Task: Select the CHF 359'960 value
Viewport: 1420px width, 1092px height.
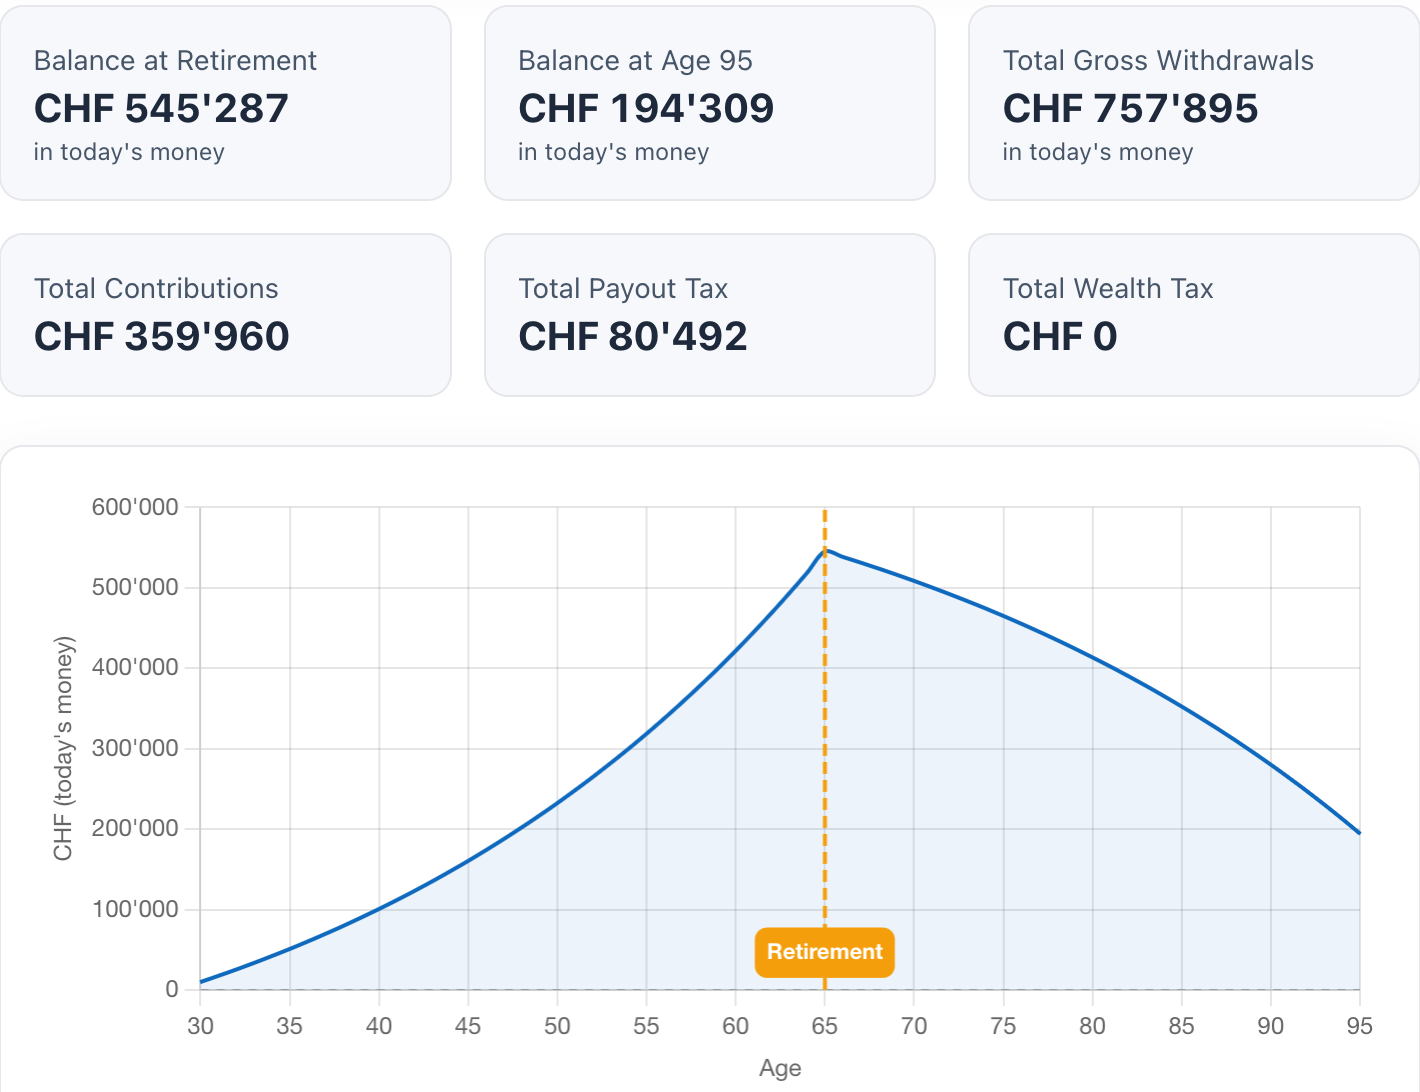Action: pyautogui.click(x=161, y=336)
